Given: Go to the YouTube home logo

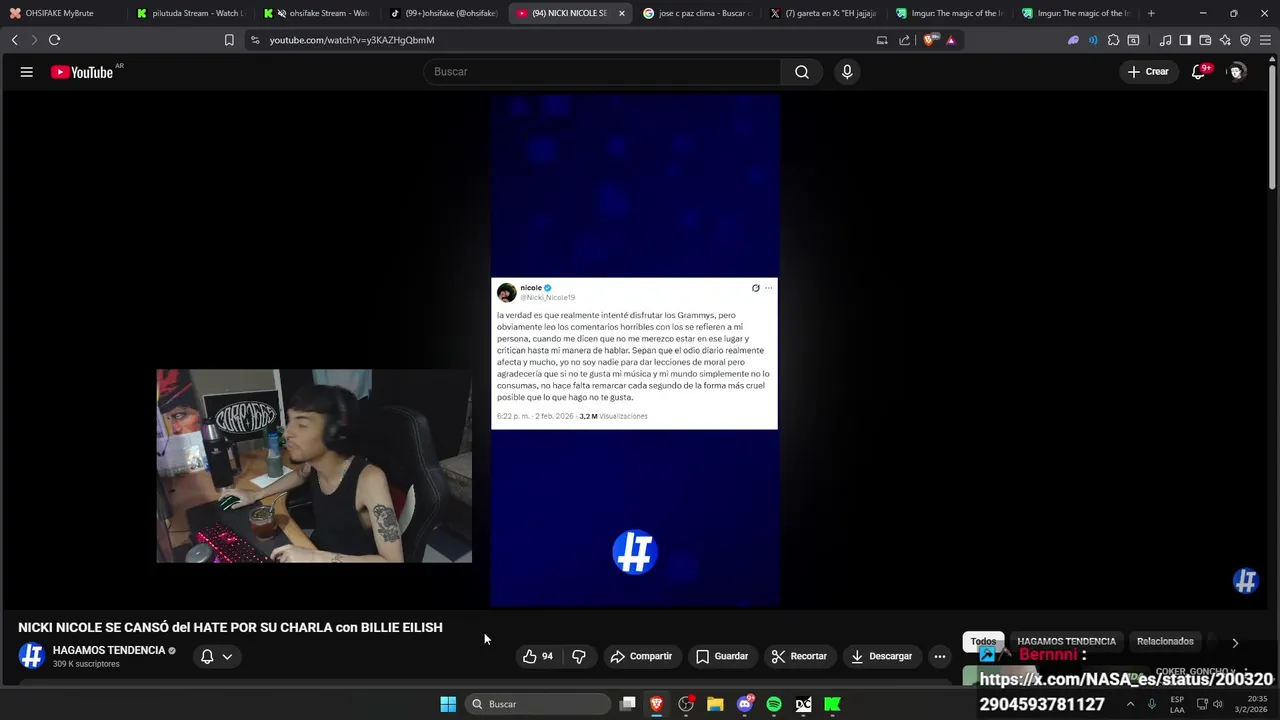Looking at the screenshot, I should click(x=82, y=72).
